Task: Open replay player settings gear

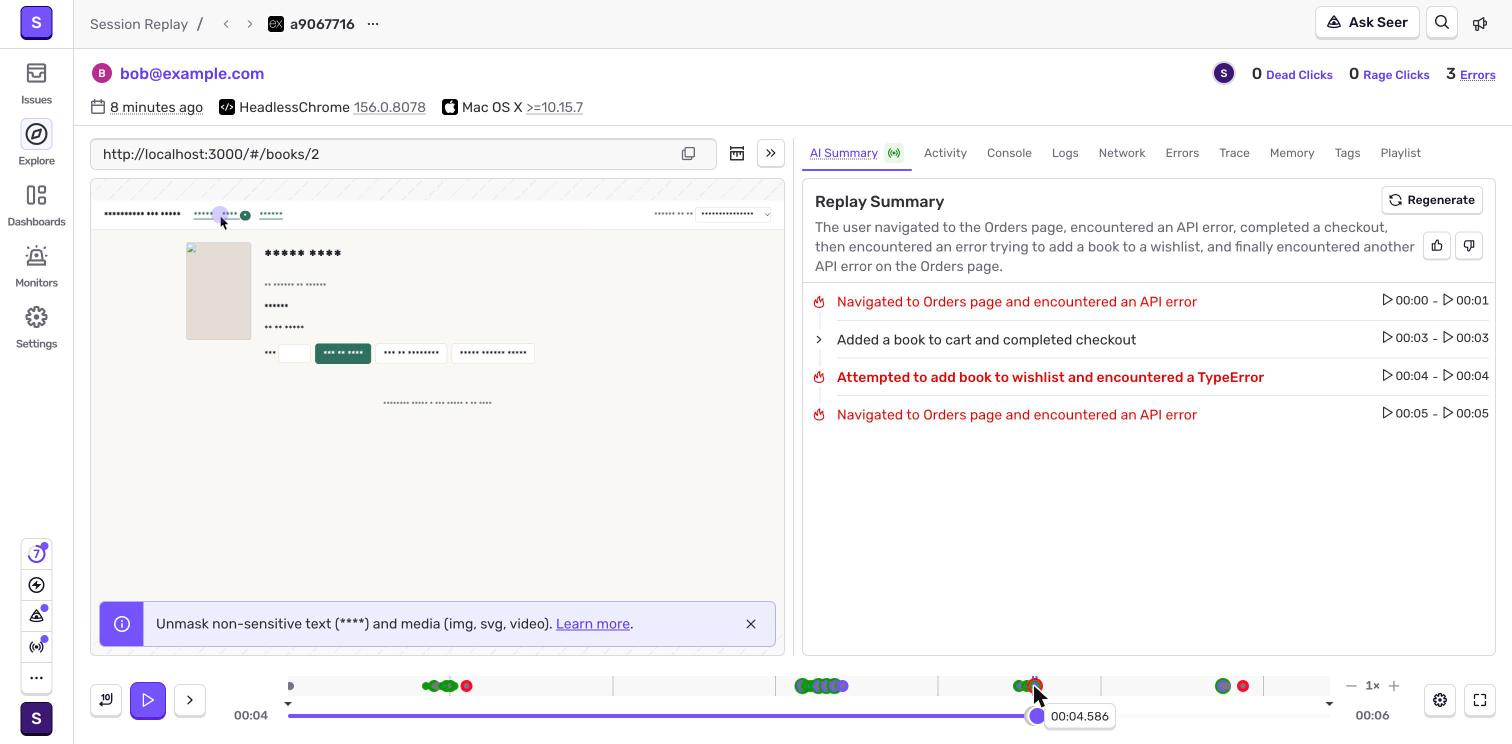Action: (x=1440, y=700)
